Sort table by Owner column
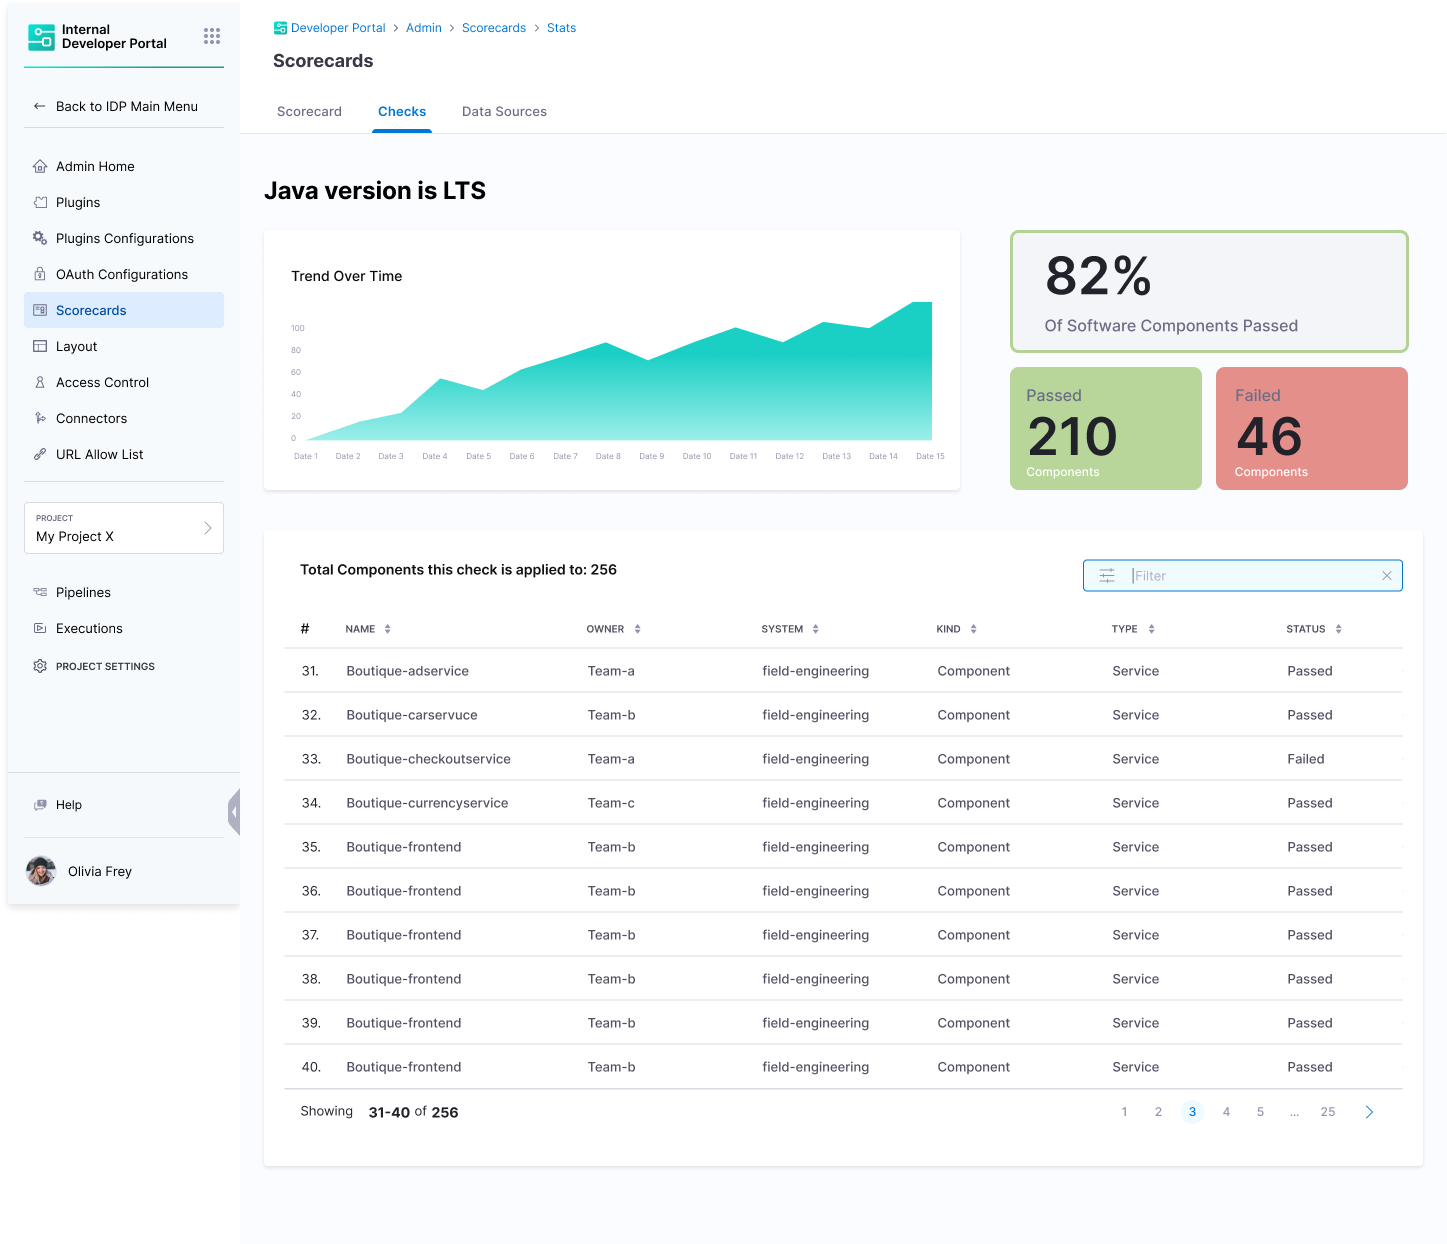This screenshot has height=1244, width=1447. pyautogui.click(x=637, y=629)
